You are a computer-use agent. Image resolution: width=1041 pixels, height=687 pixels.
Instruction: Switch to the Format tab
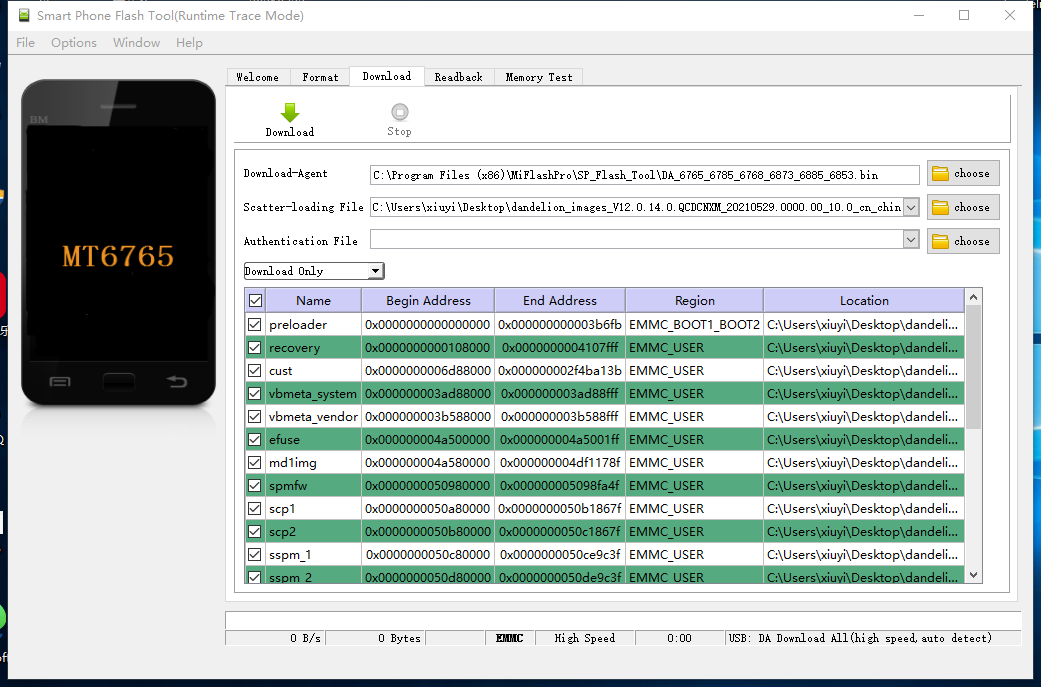(320, 77)
